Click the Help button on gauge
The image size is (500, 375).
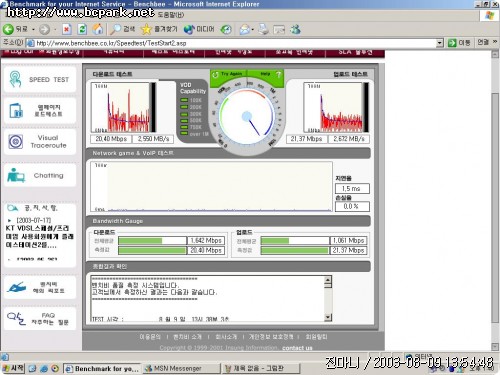pos(266,74)
